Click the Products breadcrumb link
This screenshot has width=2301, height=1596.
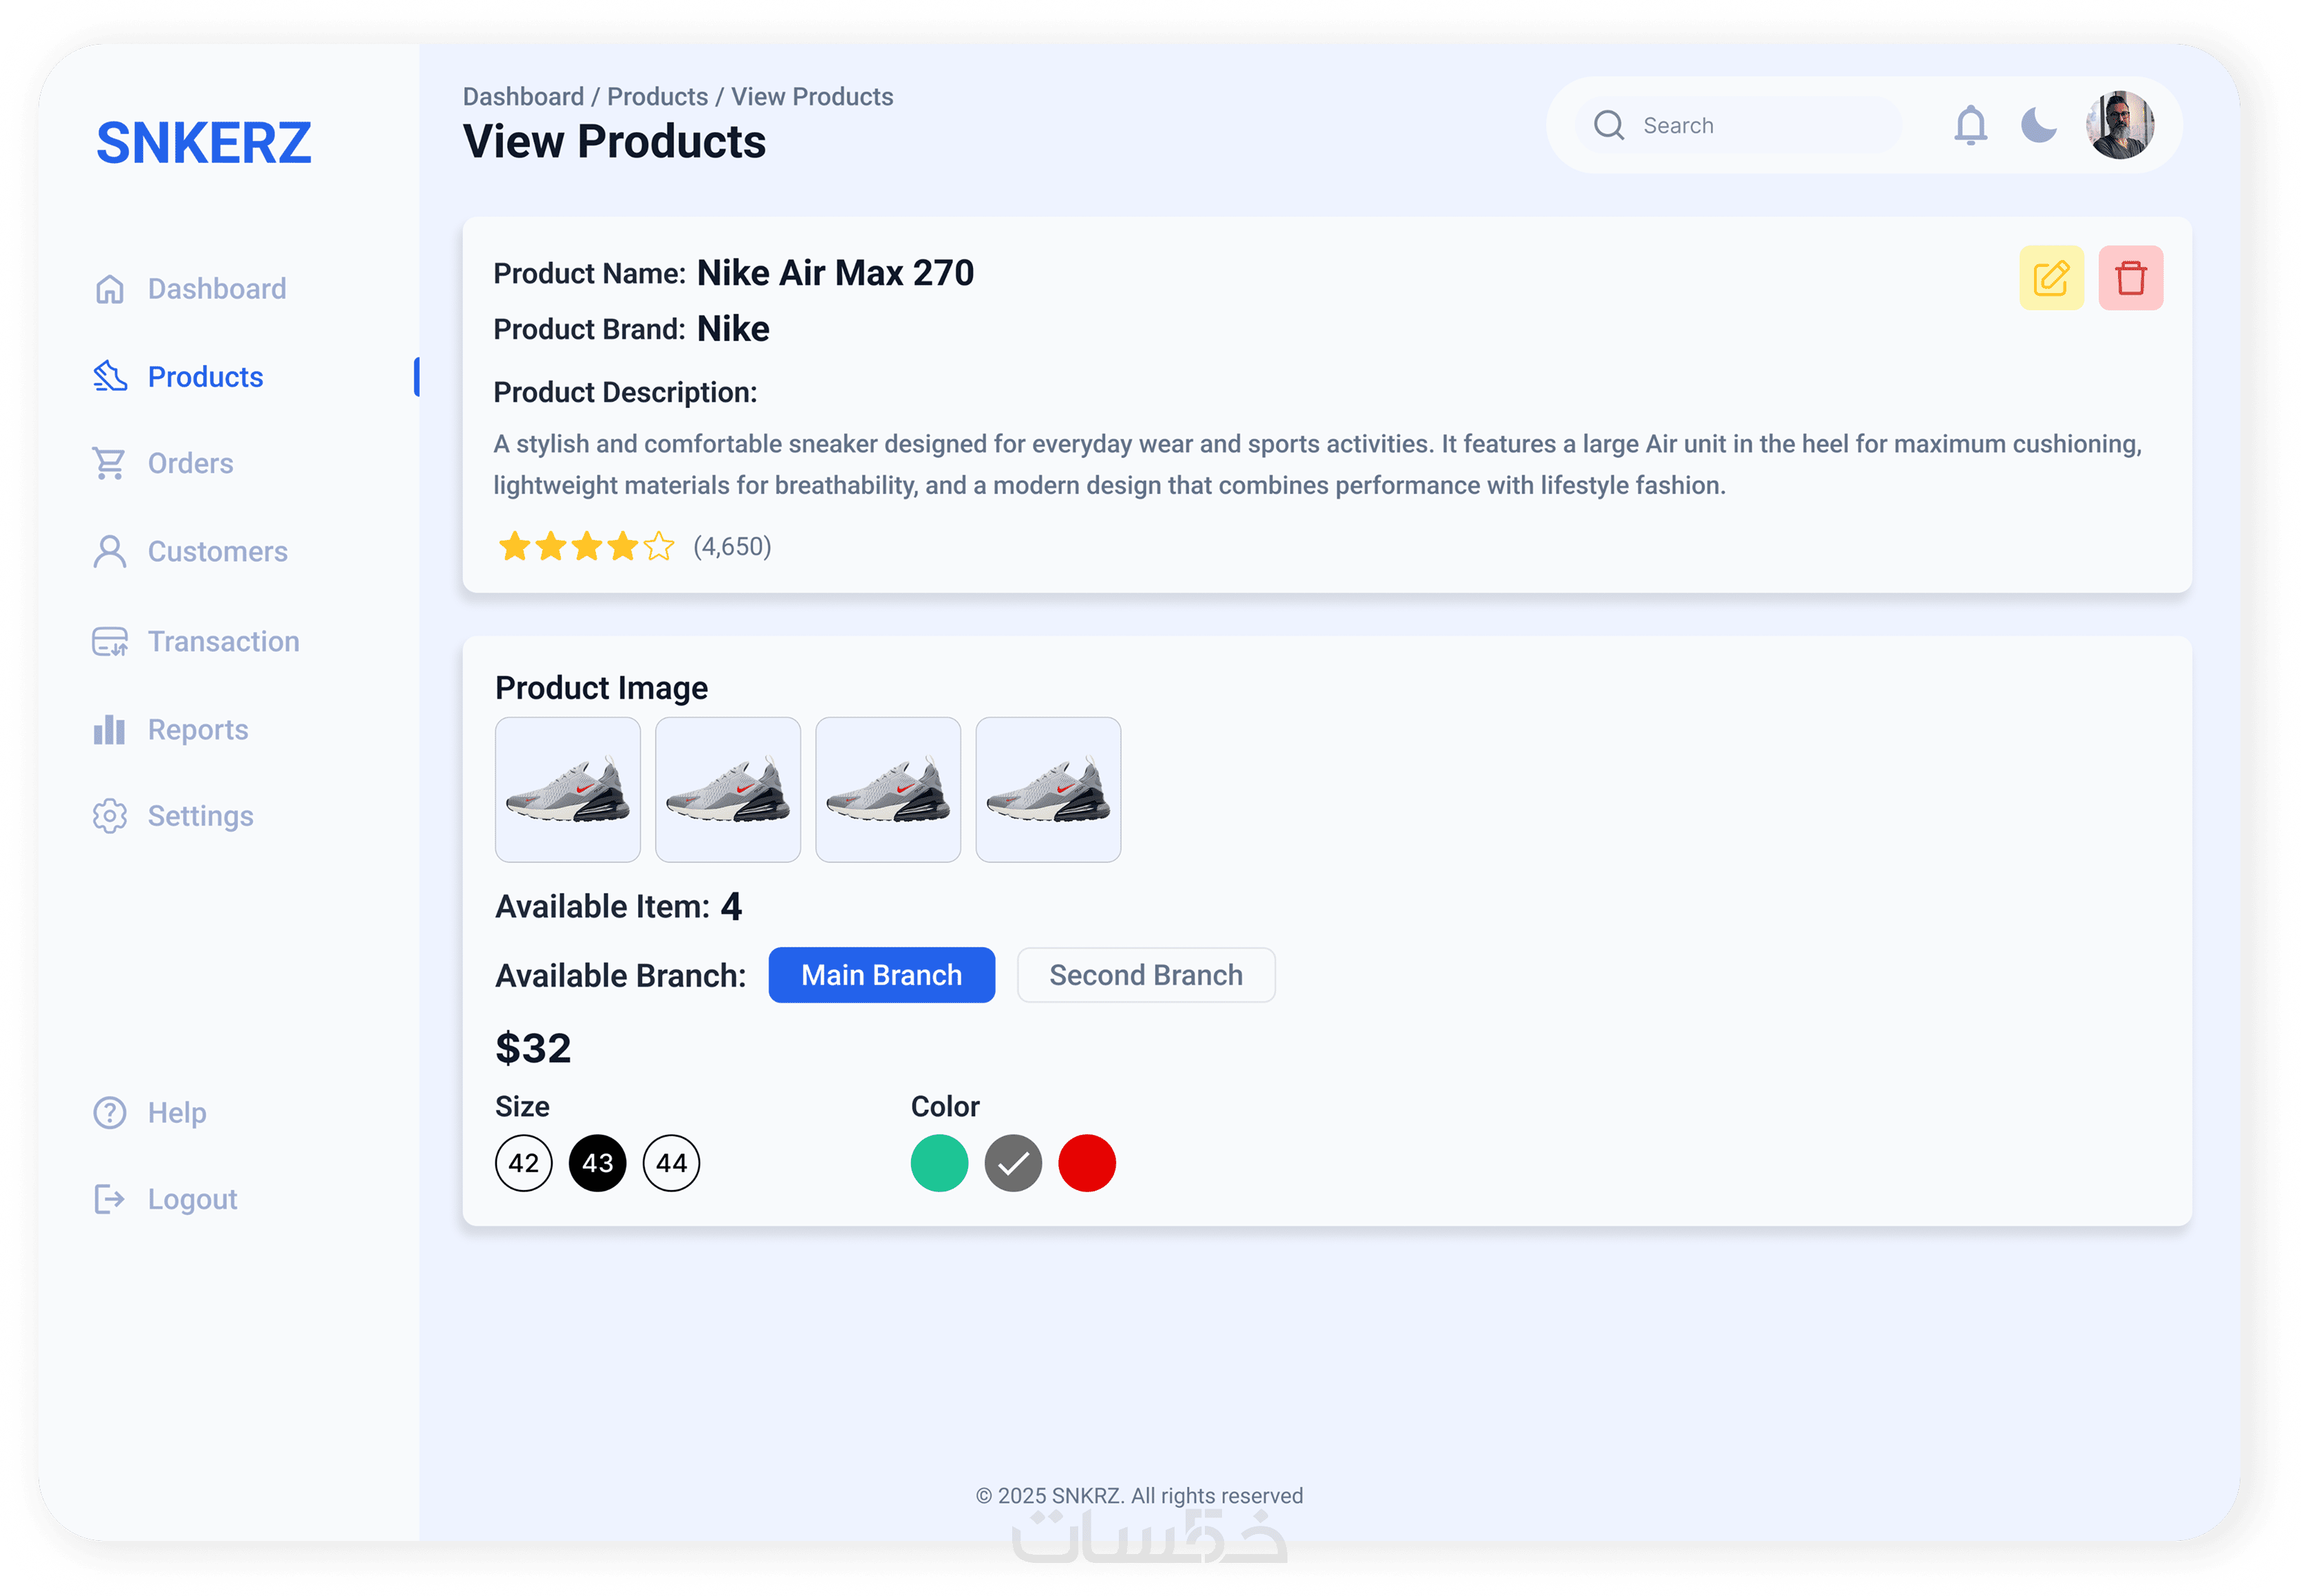click(x=657, y=97)
